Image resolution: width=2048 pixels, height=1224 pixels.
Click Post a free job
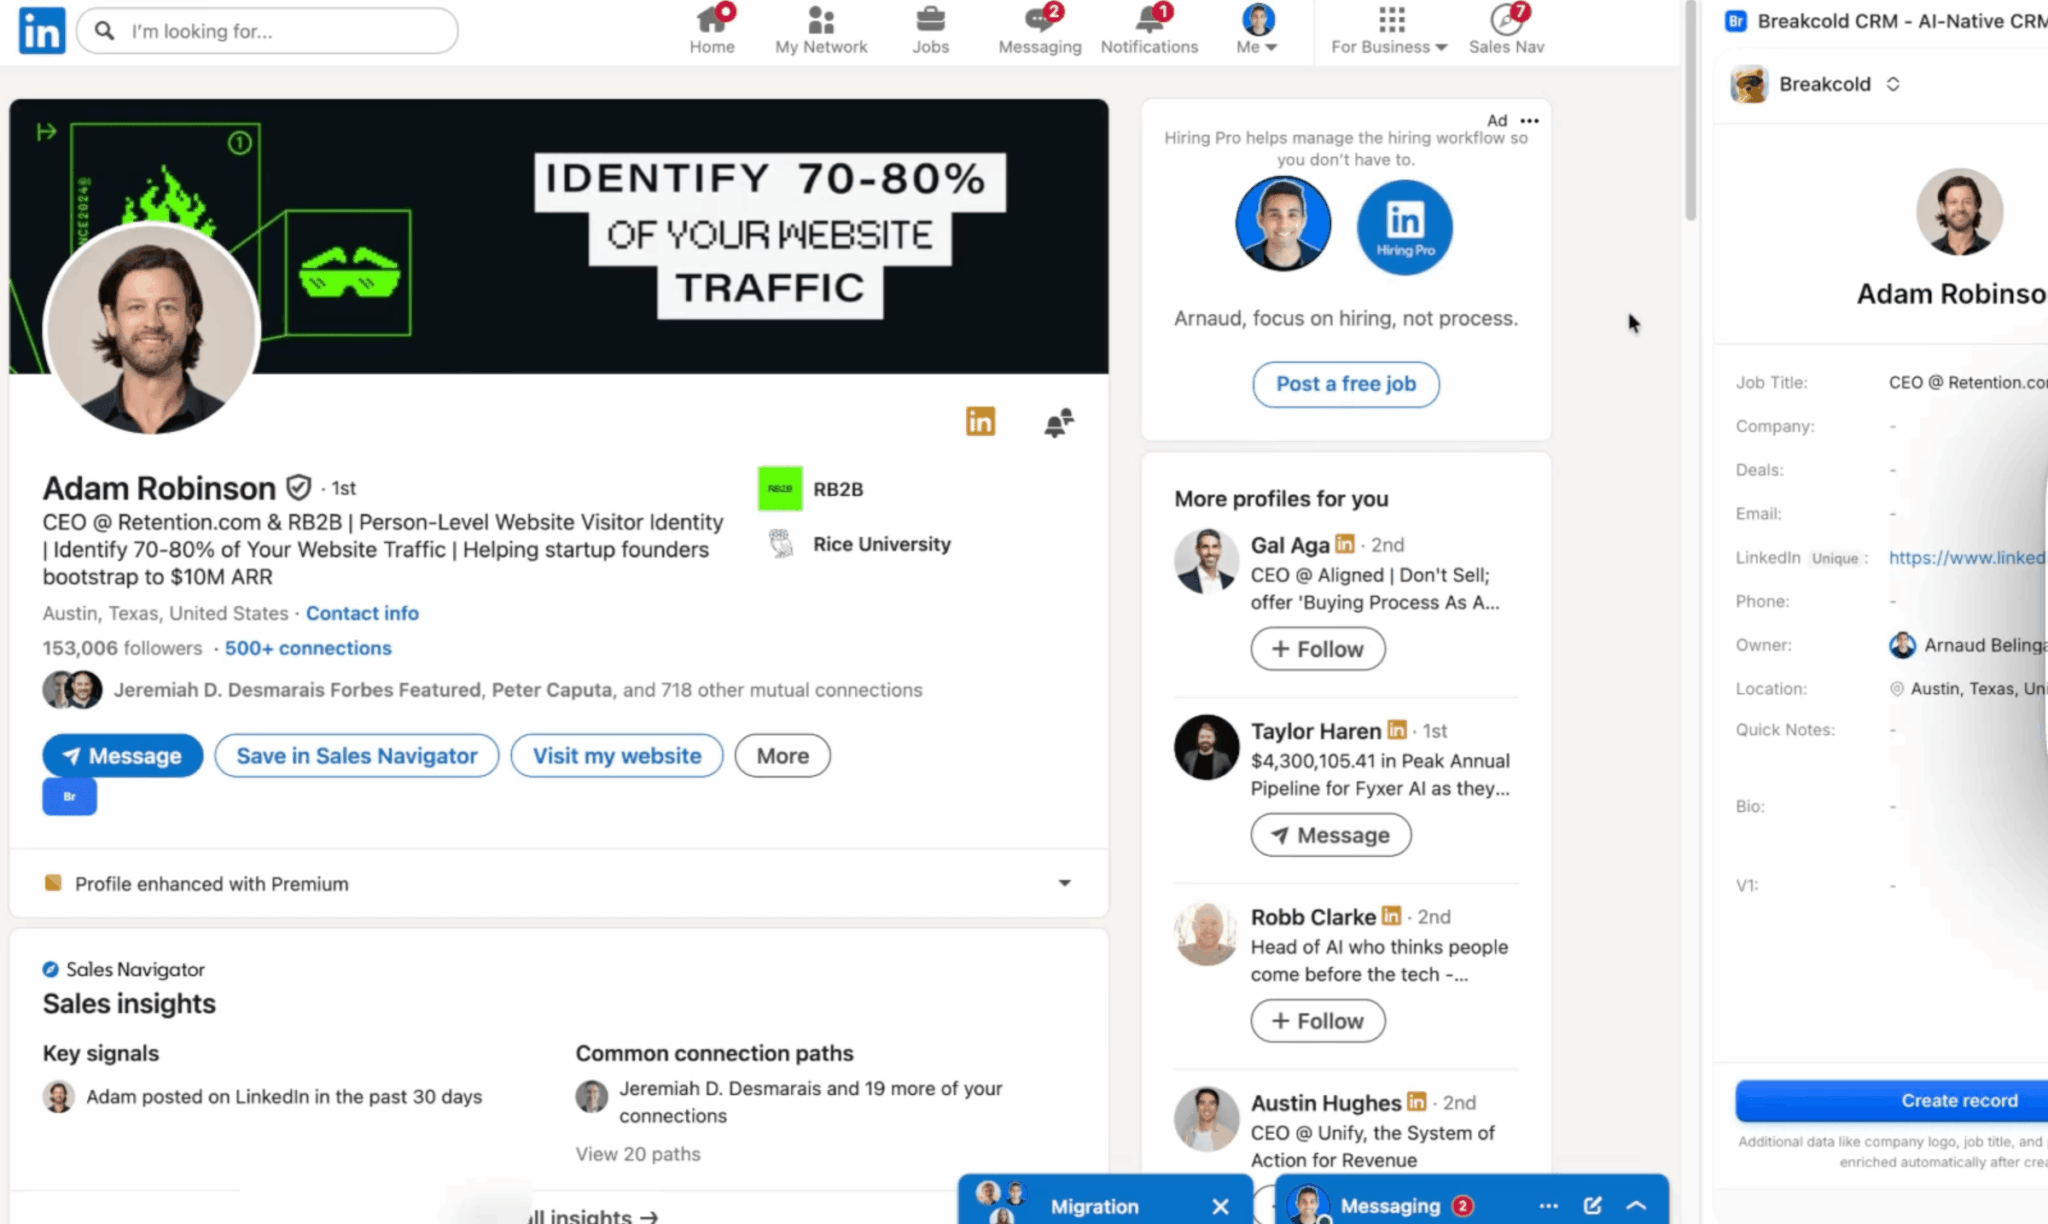click(x=1346, y=384)
